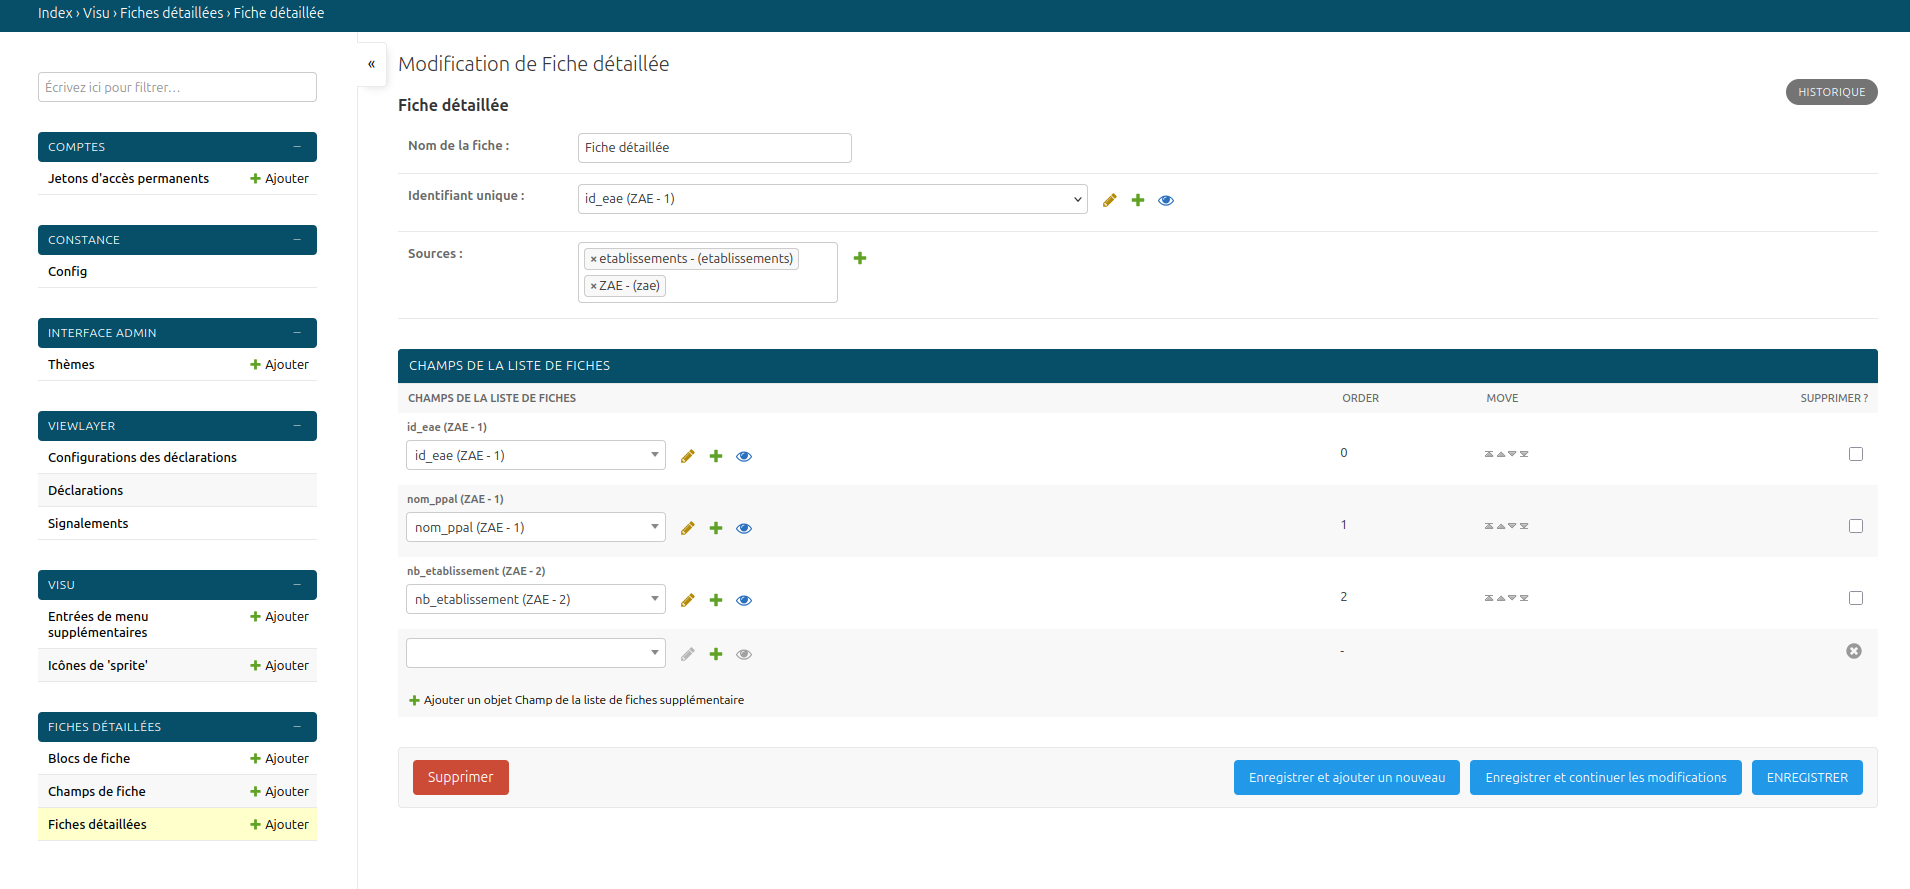This screenshot has width=1910, height=889.
Task: Add a field from the id_eae row plus
Action: (716, 456)
